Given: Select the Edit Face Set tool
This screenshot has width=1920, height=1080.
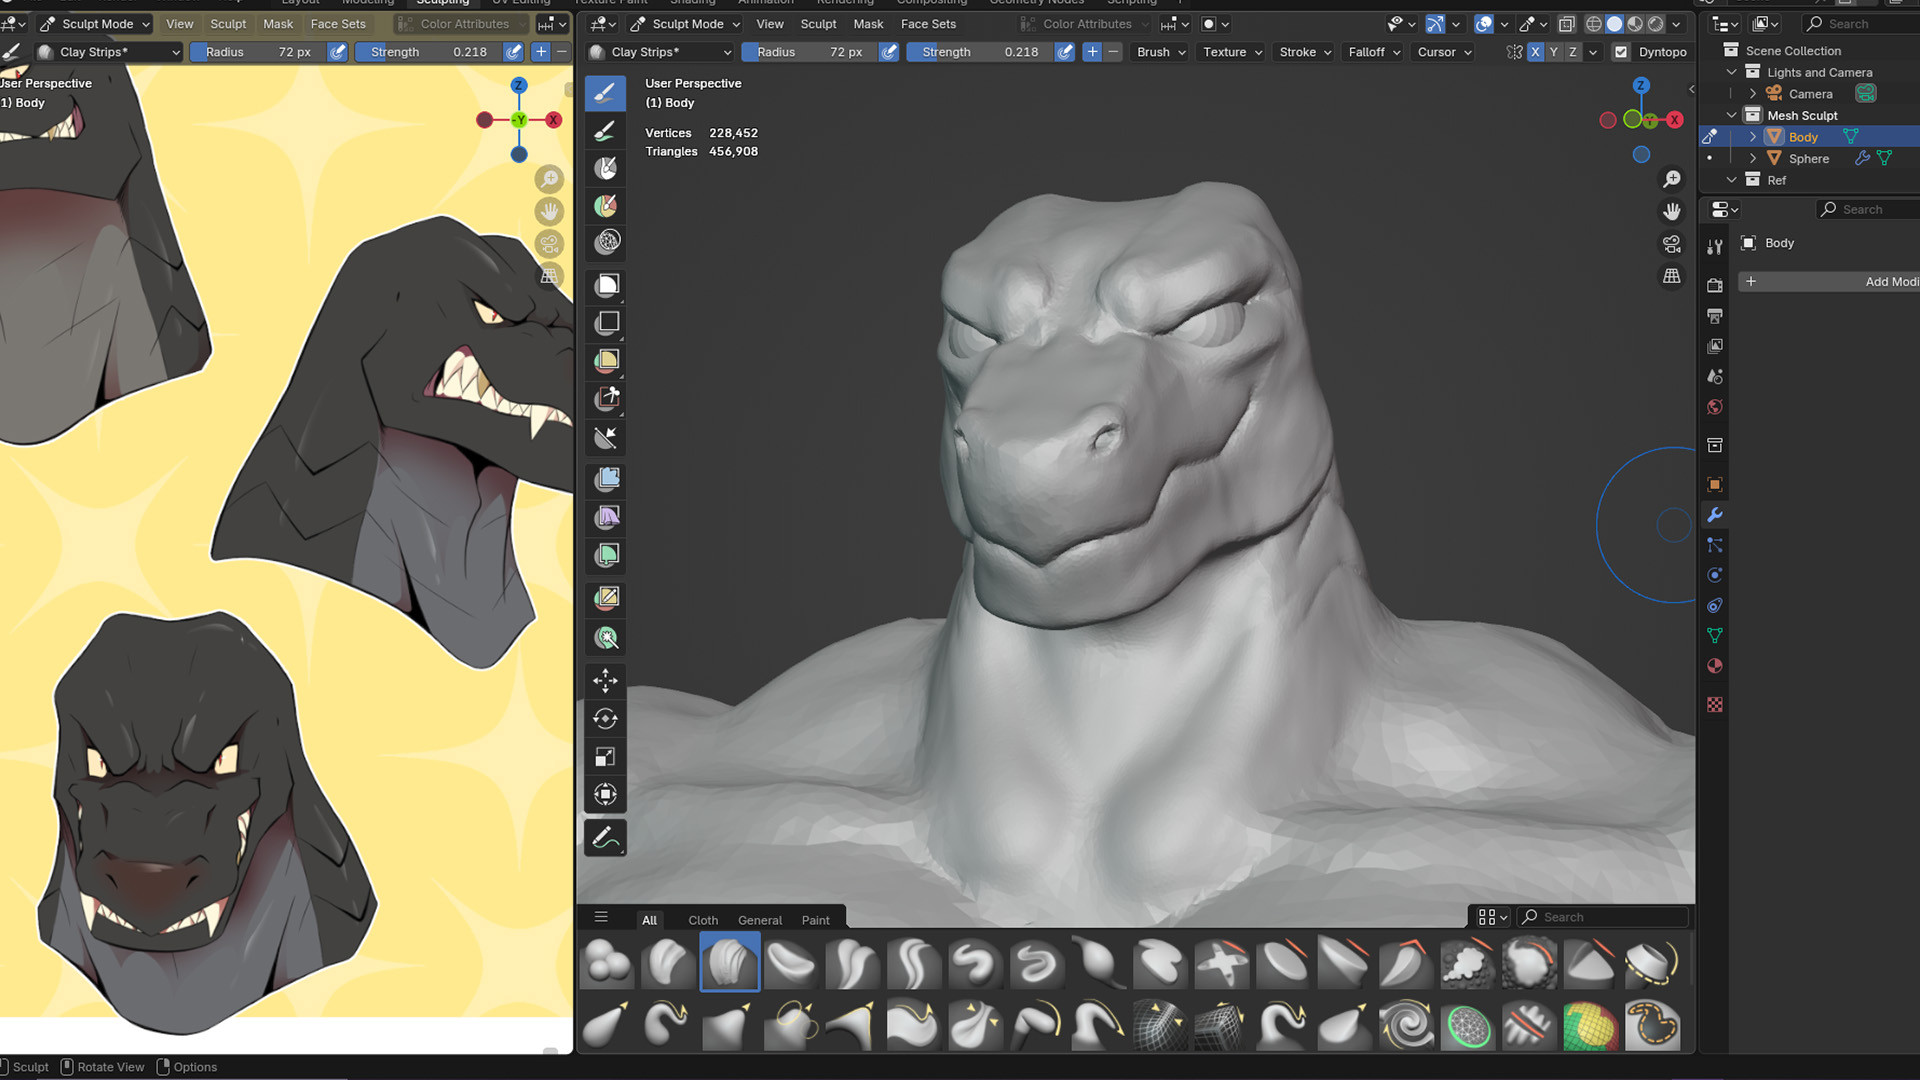Looking at the screenshot, I should click(606, 598).
